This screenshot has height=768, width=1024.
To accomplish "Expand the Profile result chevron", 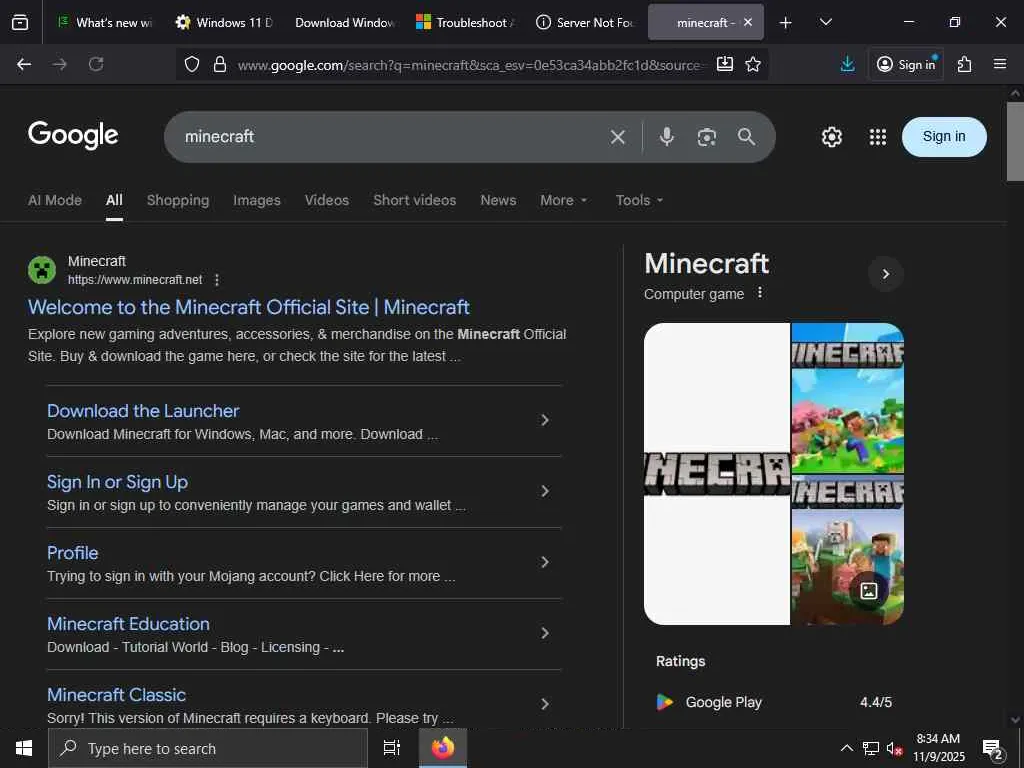I will coord(545,562).
